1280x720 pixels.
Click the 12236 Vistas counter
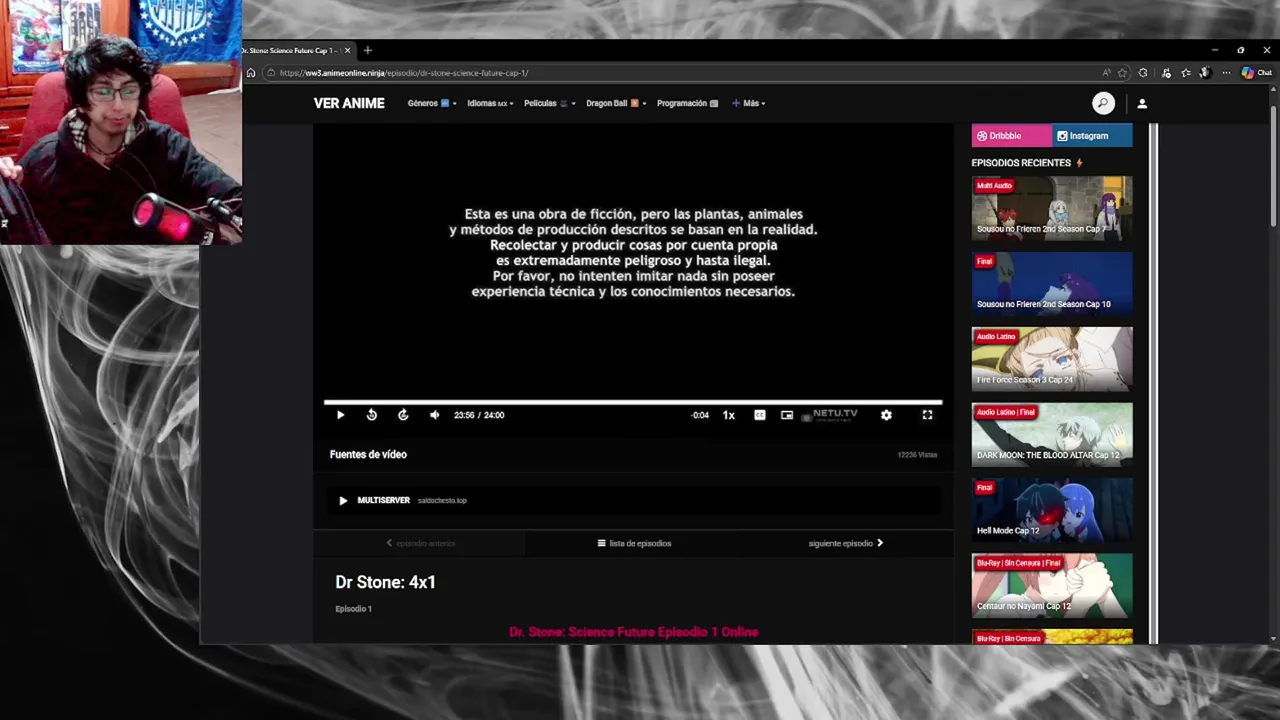[x=917, y=455]
